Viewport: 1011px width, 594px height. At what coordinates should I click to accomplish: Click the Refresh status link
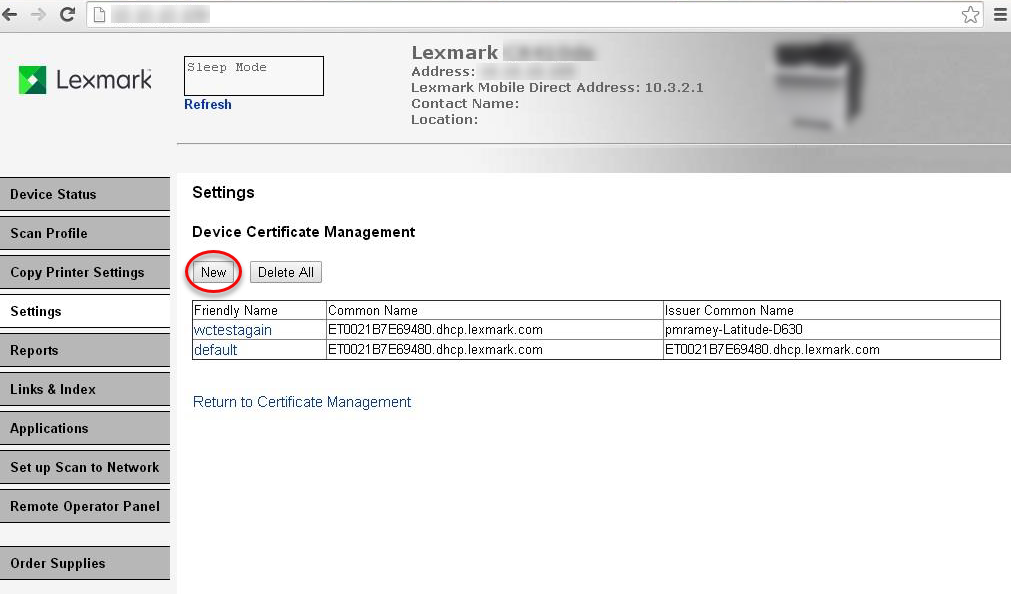(x=208, y=104)
